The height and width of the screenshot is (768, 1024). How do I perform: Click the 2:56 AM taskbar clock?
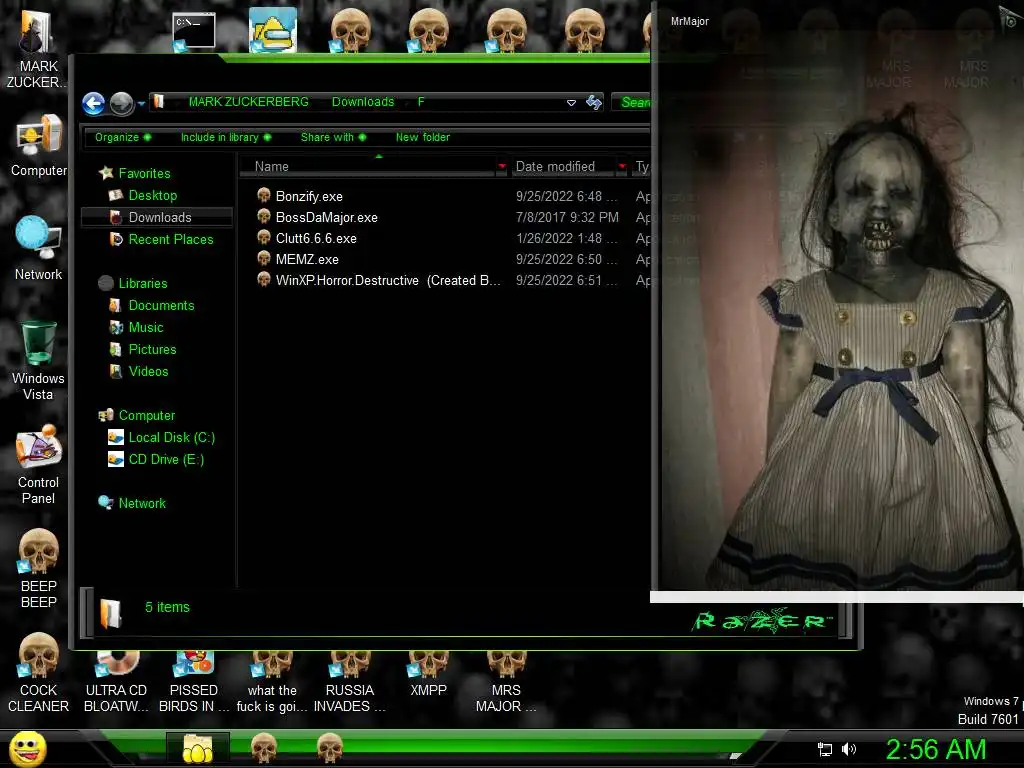[935, 749]
